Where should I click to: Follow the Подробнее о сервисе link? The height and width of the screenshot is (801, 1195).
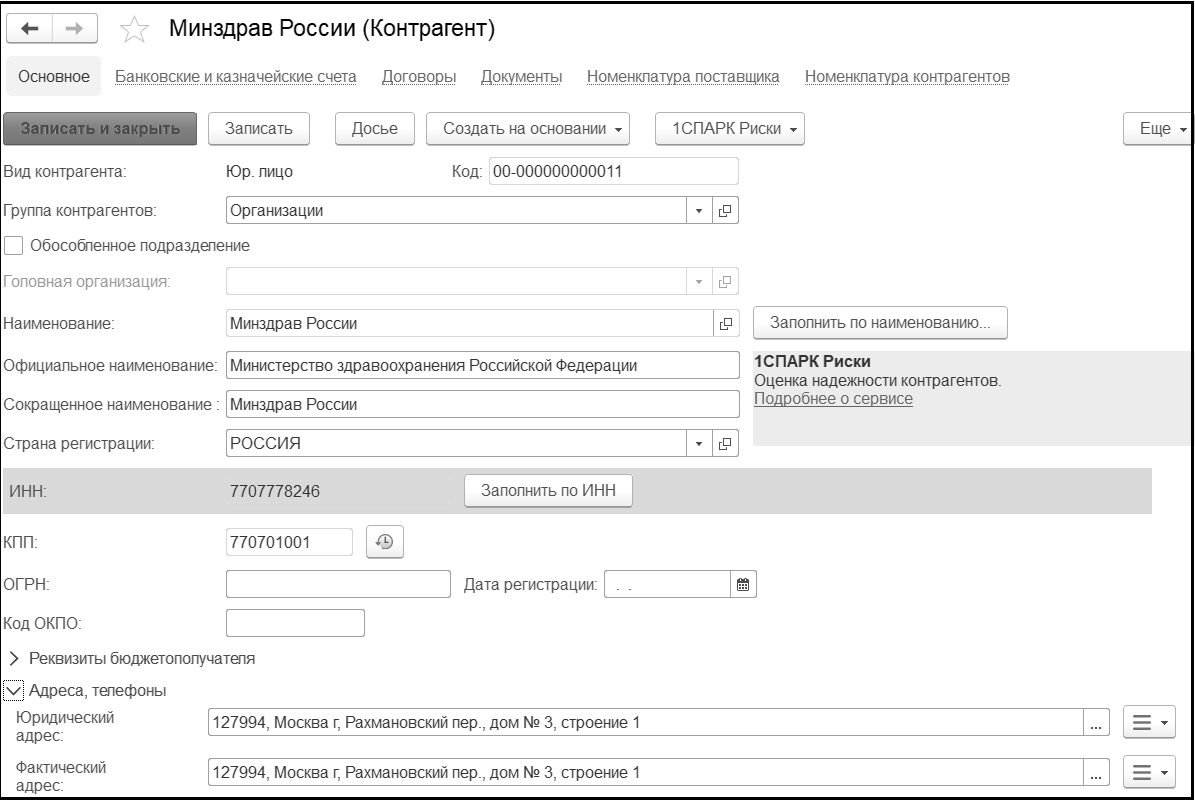tap(832, 398)
